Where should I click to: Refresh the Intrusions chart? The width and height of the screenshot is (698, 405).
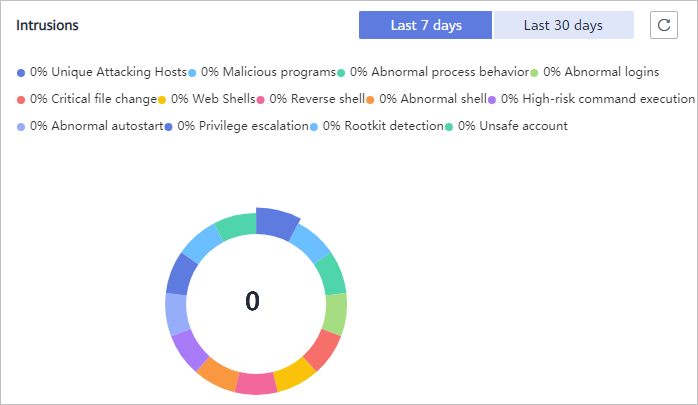pos(664,25)
